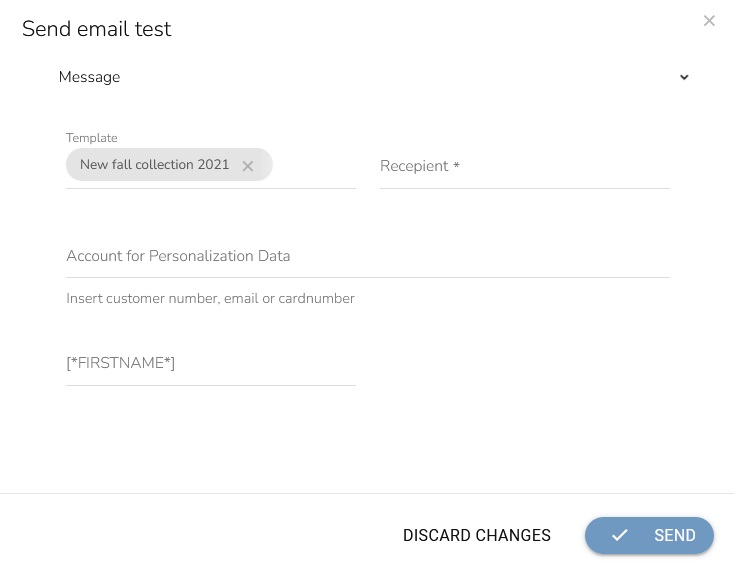Click the underline beneath the Template chip

point(210,188)
